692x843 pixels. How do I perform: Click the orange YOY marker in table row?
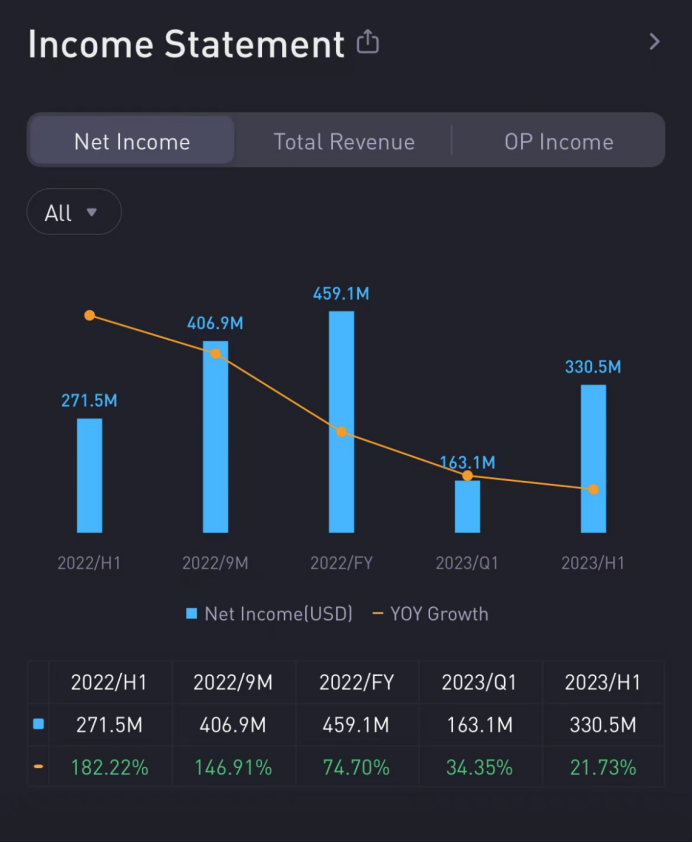pyautogui.click(x=38, y=766)
